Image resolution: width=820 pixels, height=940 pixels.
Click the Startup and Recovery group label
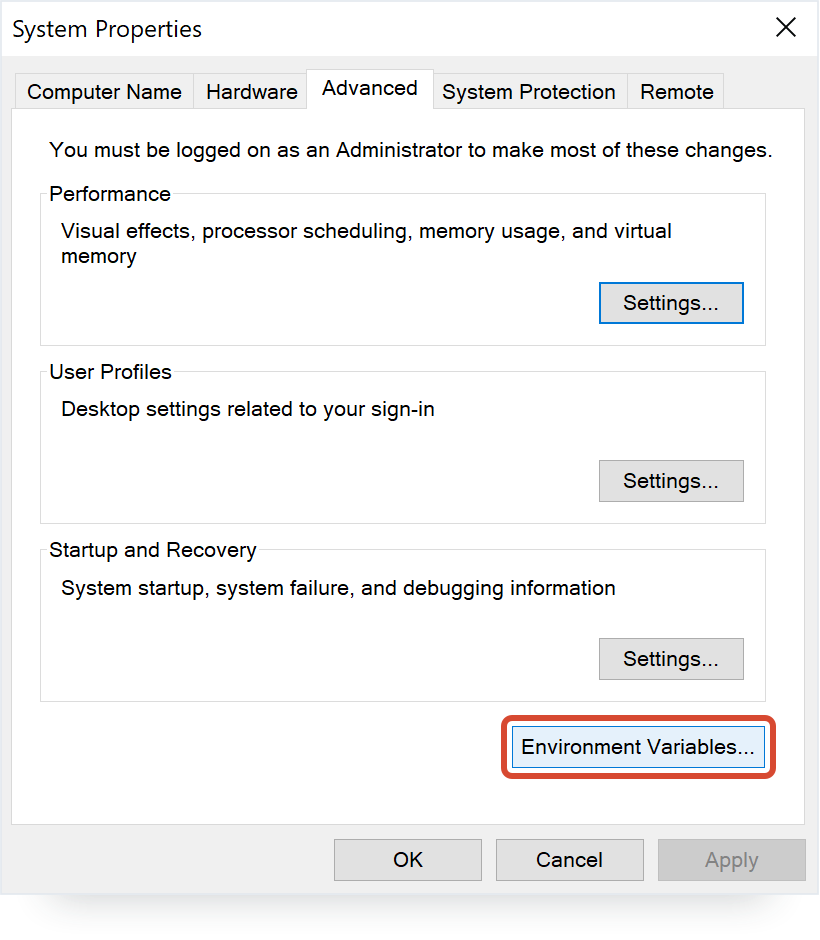coord(152,550)
